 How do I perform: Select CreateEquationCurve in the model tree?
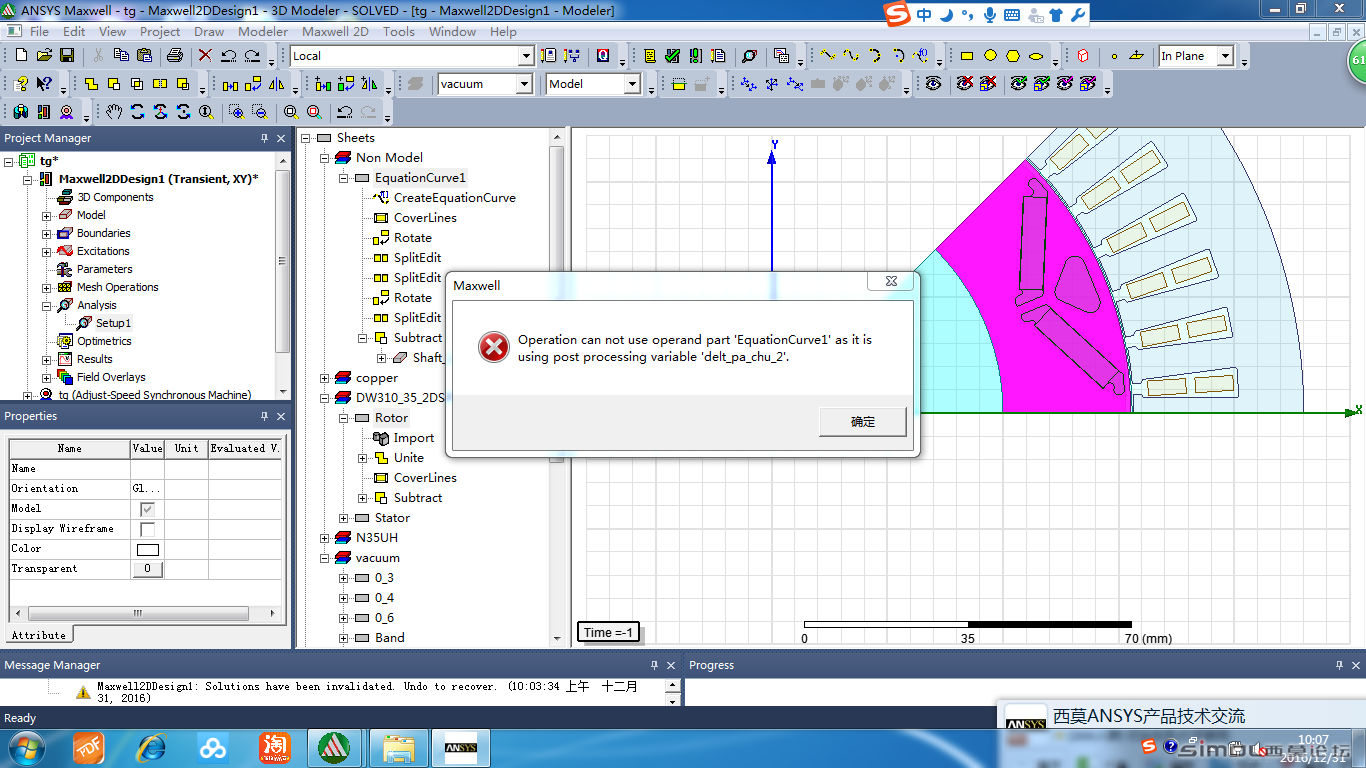(455, 198)
